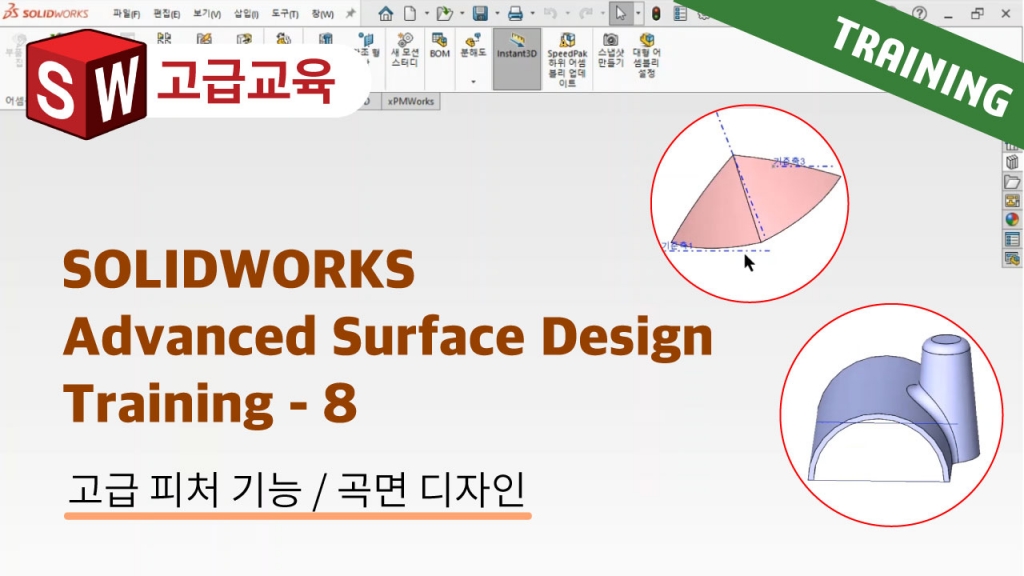Print with the printer icon
1024x576 pixels.
[x=515, y=13]
